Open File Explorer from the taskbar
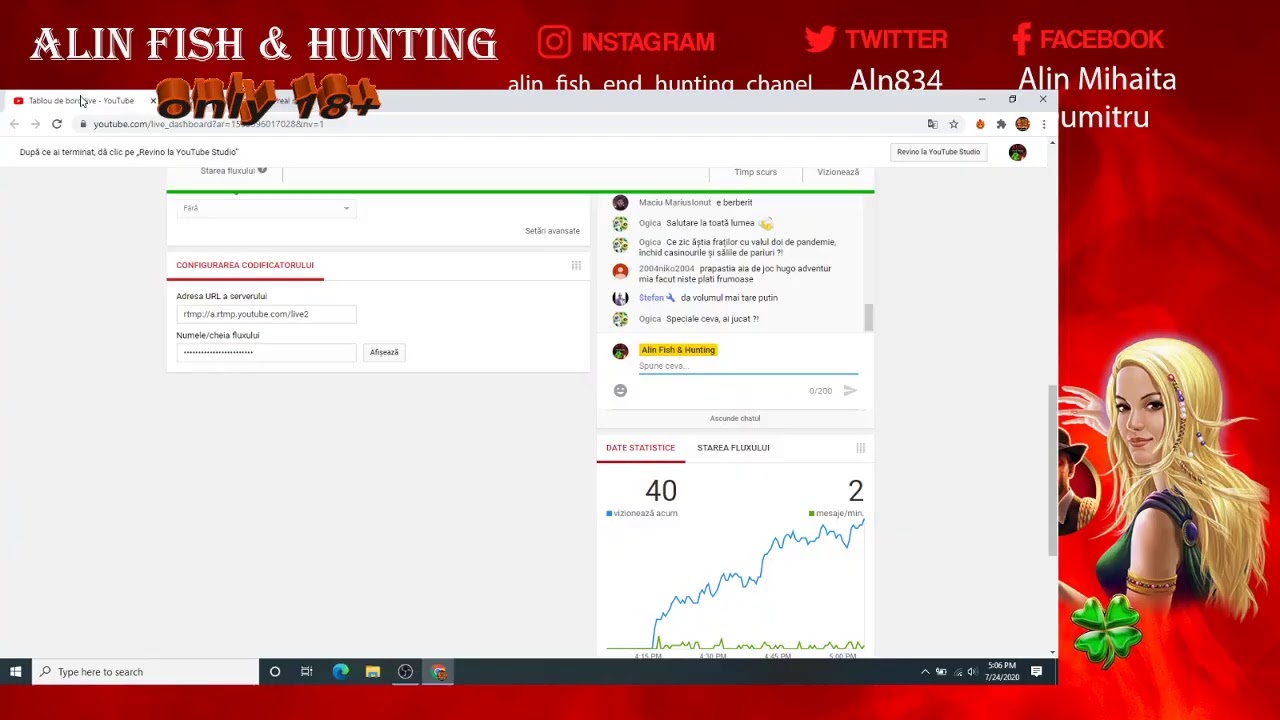 tap(373, 672)
